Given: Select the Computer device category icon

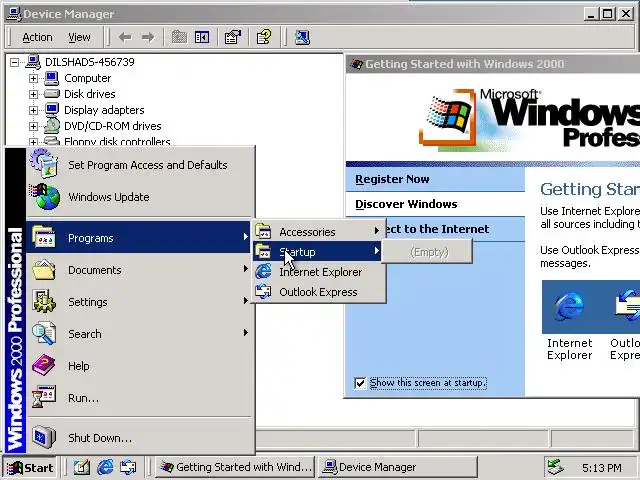Looking at the screenshot, I should click(x=52, y=78).
